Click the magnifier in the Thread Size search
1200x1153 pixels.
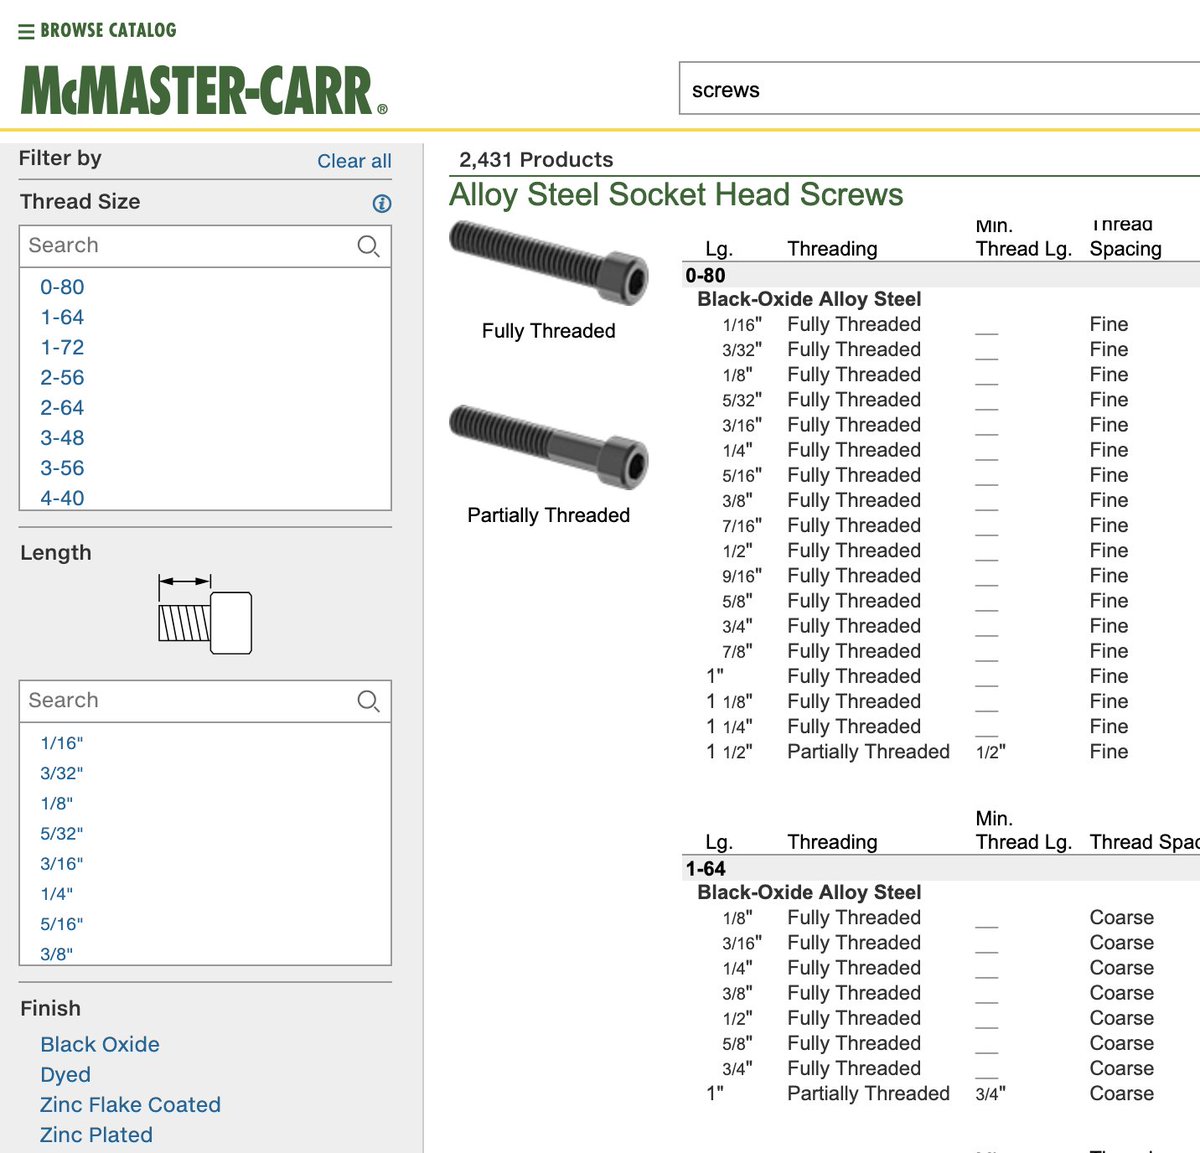point(368,245)
